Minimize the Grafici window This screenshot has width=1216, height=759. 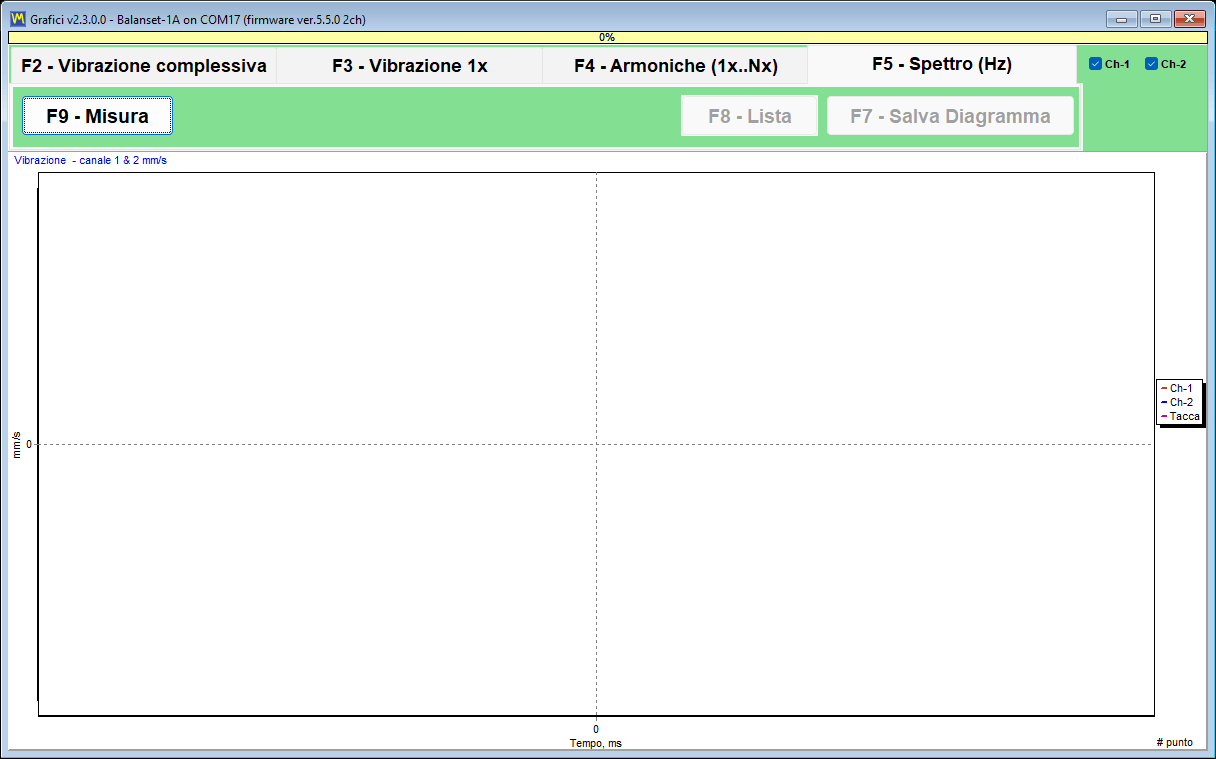pyautogui.click(x=1122, y=19)
